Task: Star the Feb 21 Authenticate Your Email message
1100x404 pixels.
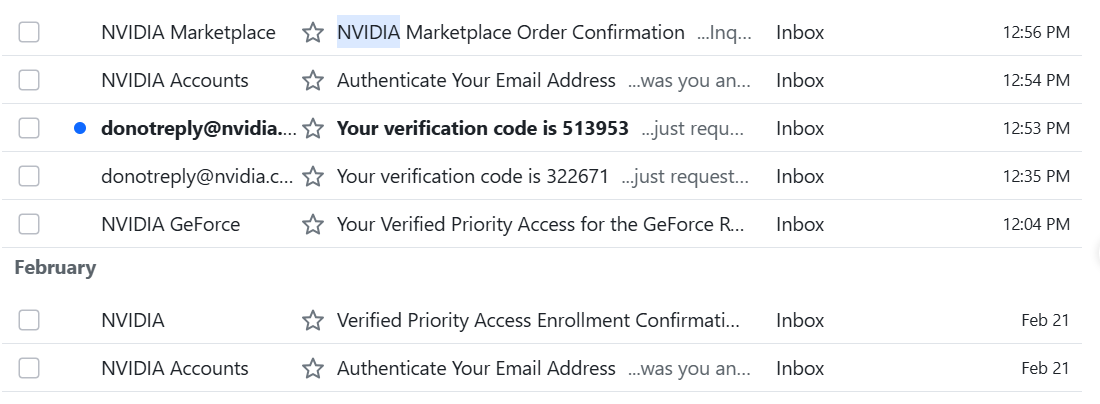Action: (313, 368)
